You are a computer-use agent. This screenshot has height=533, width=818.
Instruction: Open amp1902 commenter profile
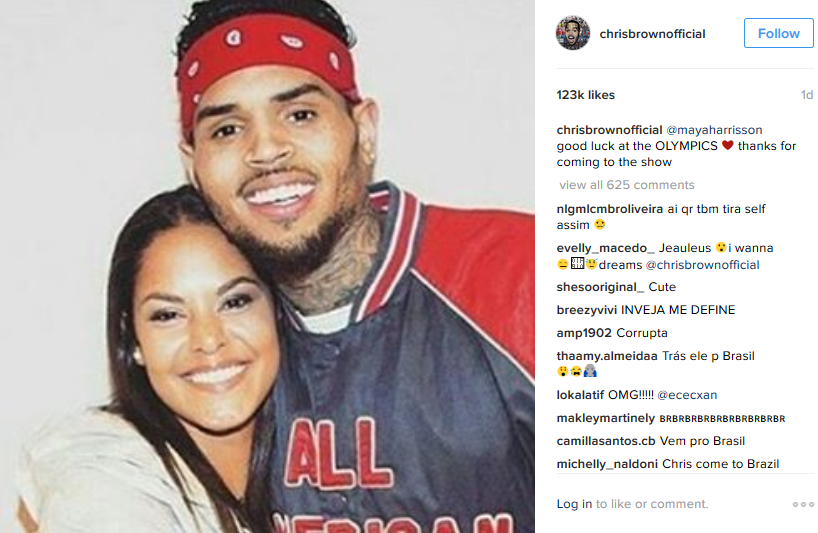coord(584,333)
